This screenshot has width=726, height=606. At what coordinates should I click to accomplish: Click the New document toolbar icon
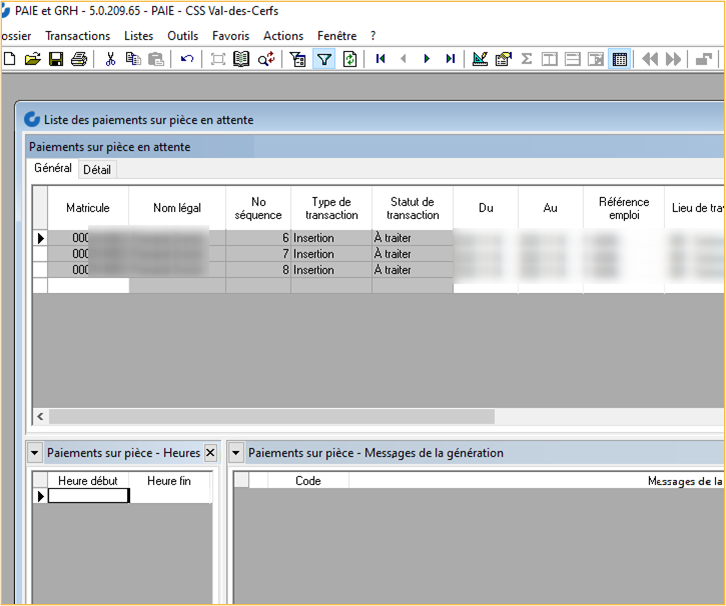(x=9, y=59)
